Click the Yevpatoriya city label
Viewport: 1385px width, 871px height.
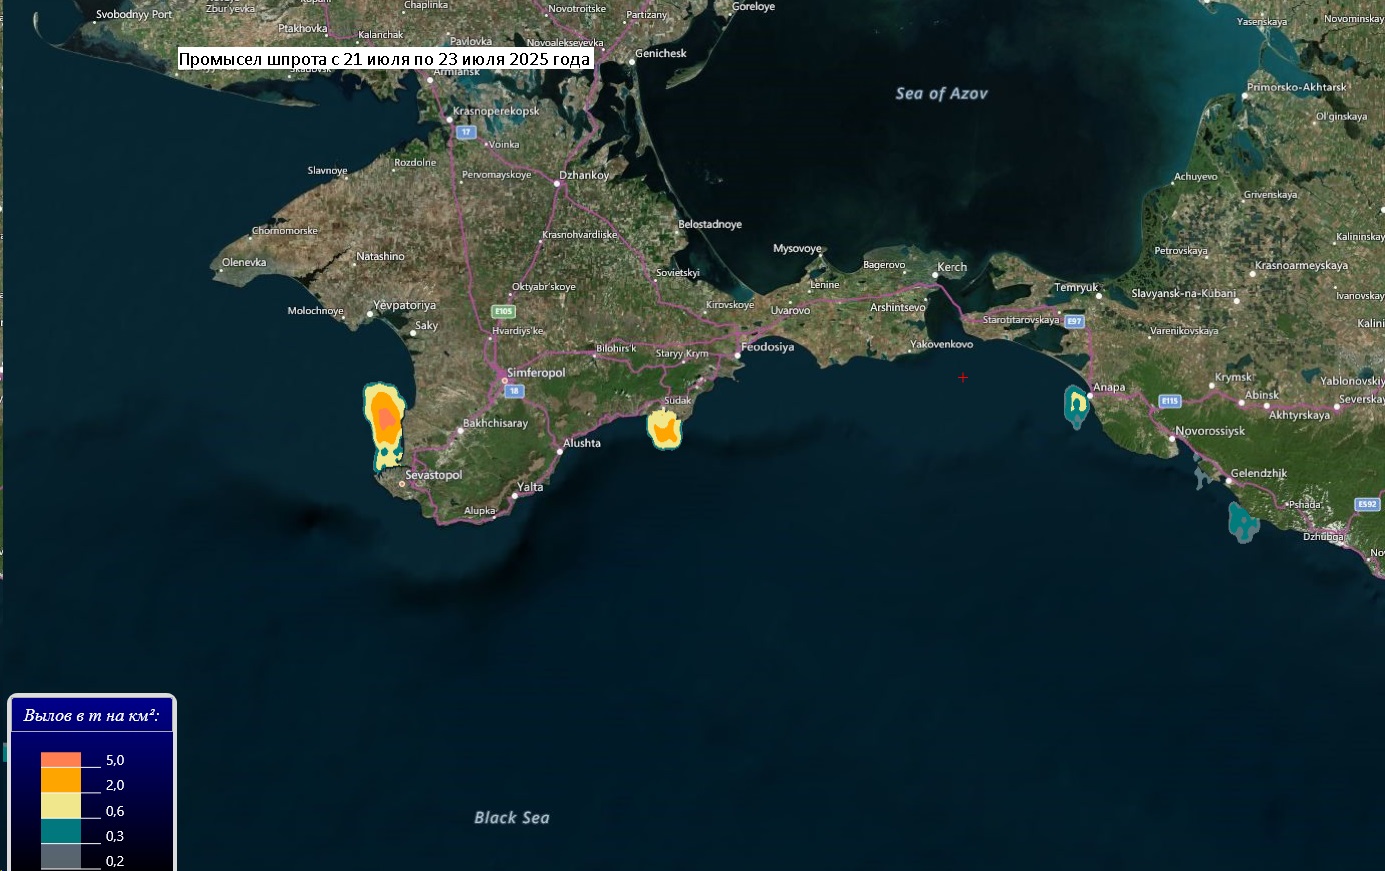point(404,305)
